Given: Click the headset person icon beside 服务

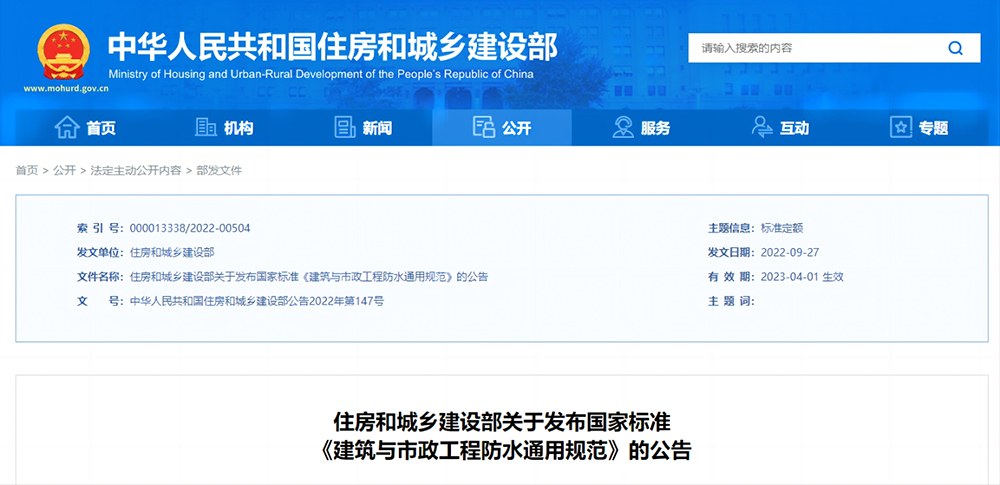Looking at the screenshot, I should pos(623,128).
